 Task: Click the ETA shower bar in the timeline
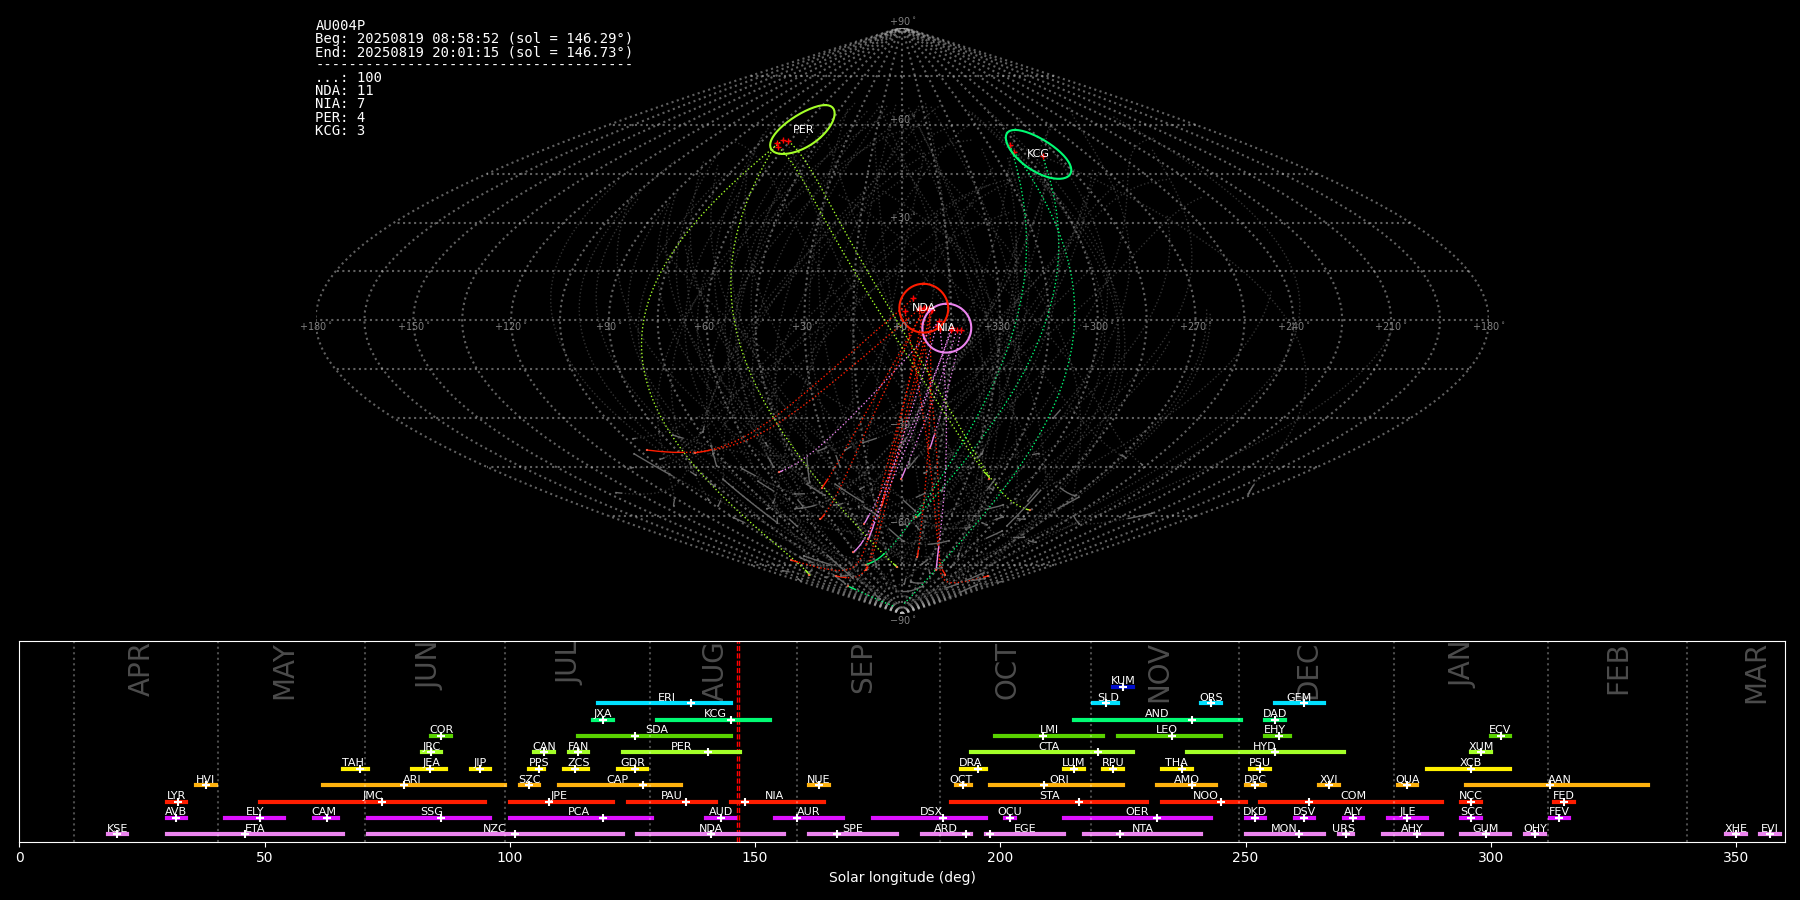[255, 834]
